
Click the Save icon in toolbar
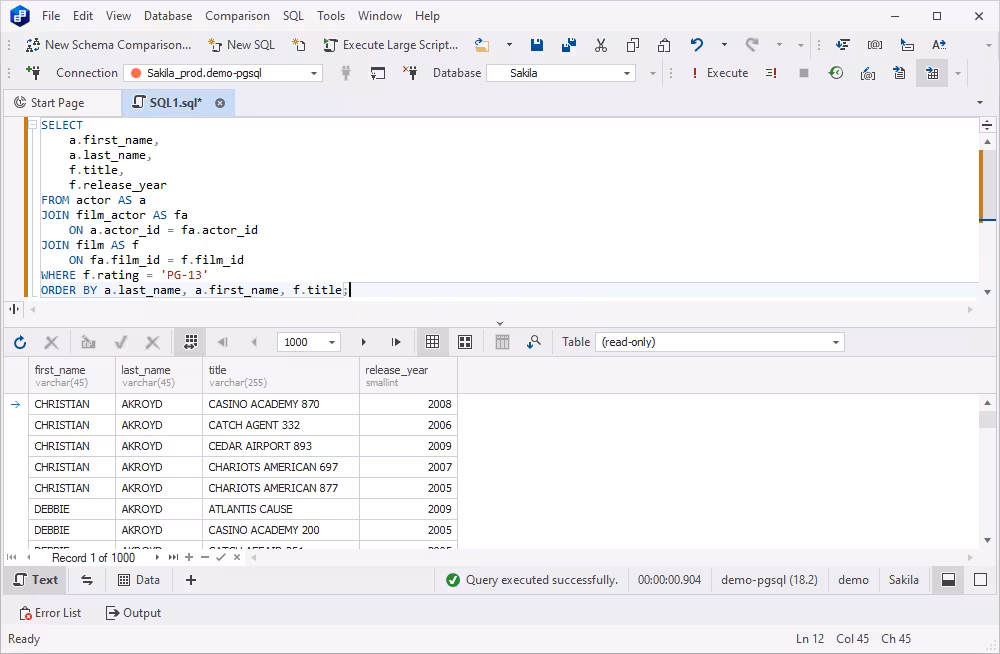click(536, 45)
